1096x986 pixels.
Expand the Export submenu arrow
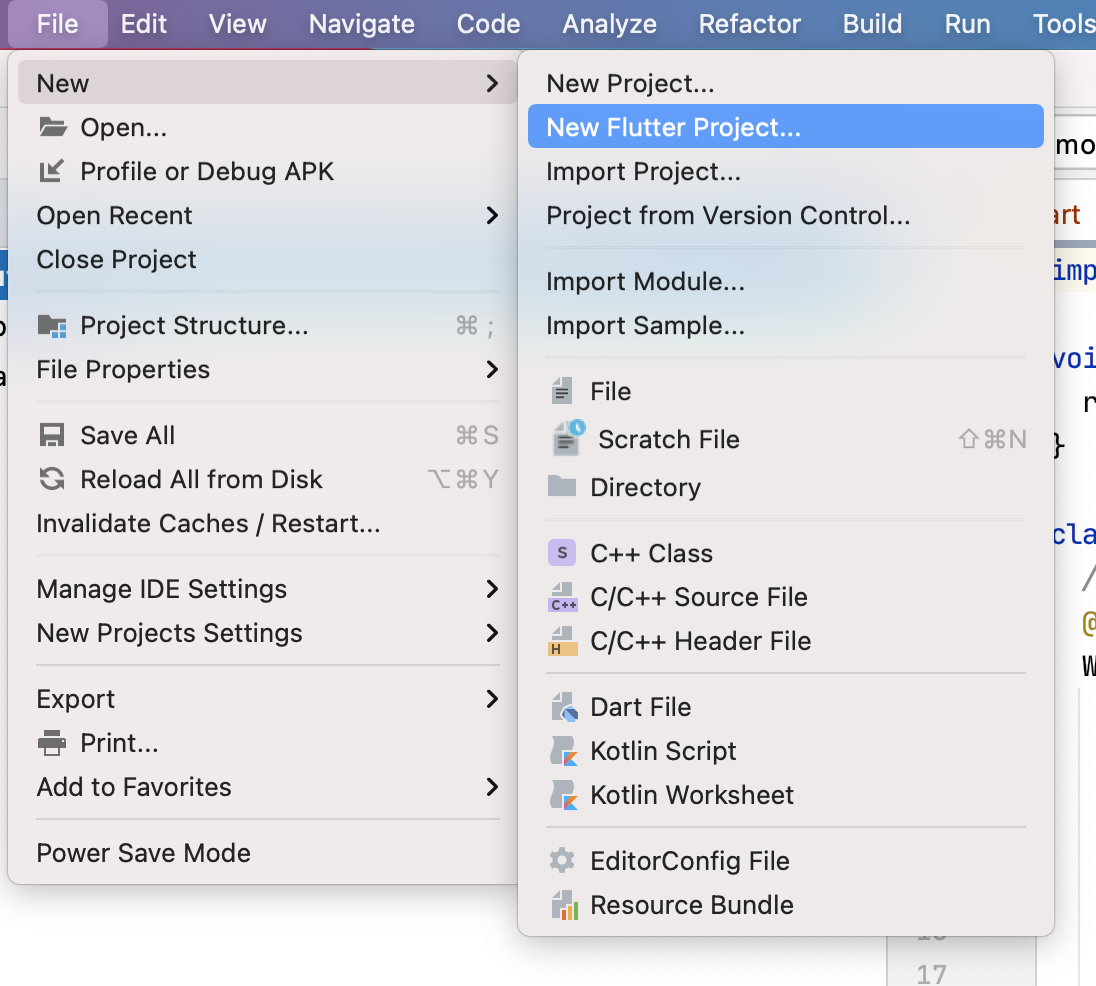[x=492, y=699]
